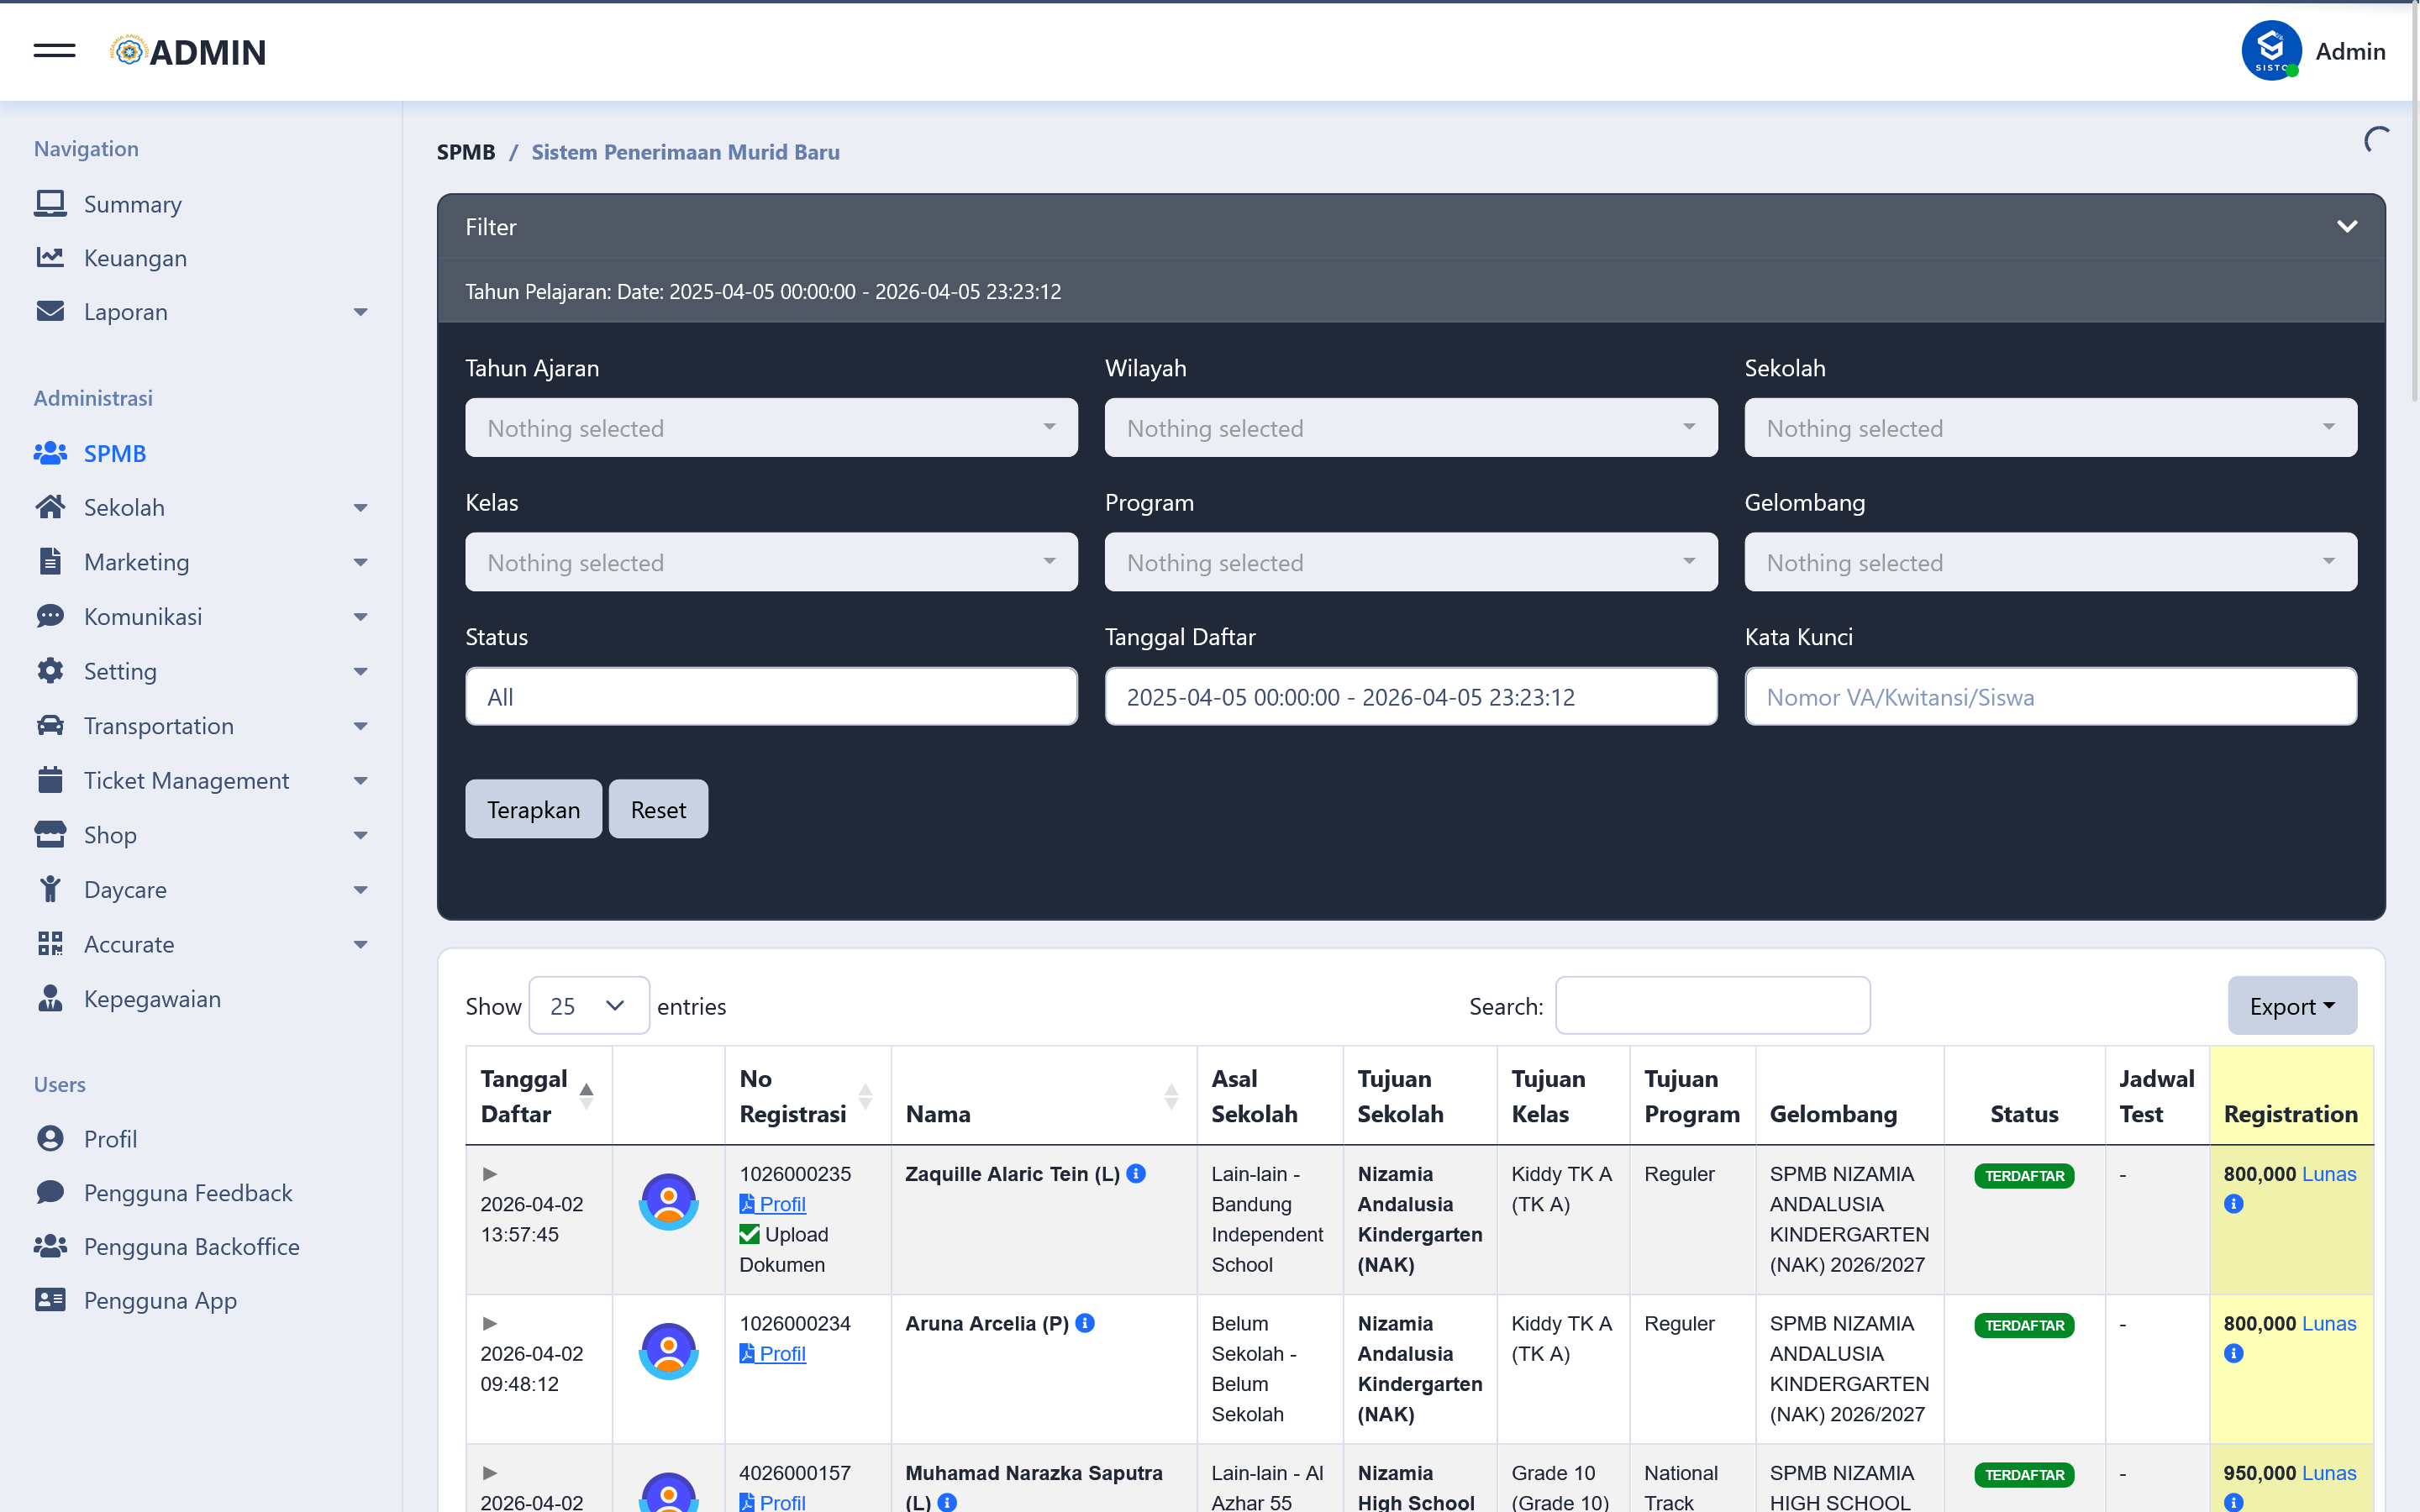Viewport: 2420px width, 1512px height.
Task: Open the Show entries count dropdown
Action: coord(589,1006)
